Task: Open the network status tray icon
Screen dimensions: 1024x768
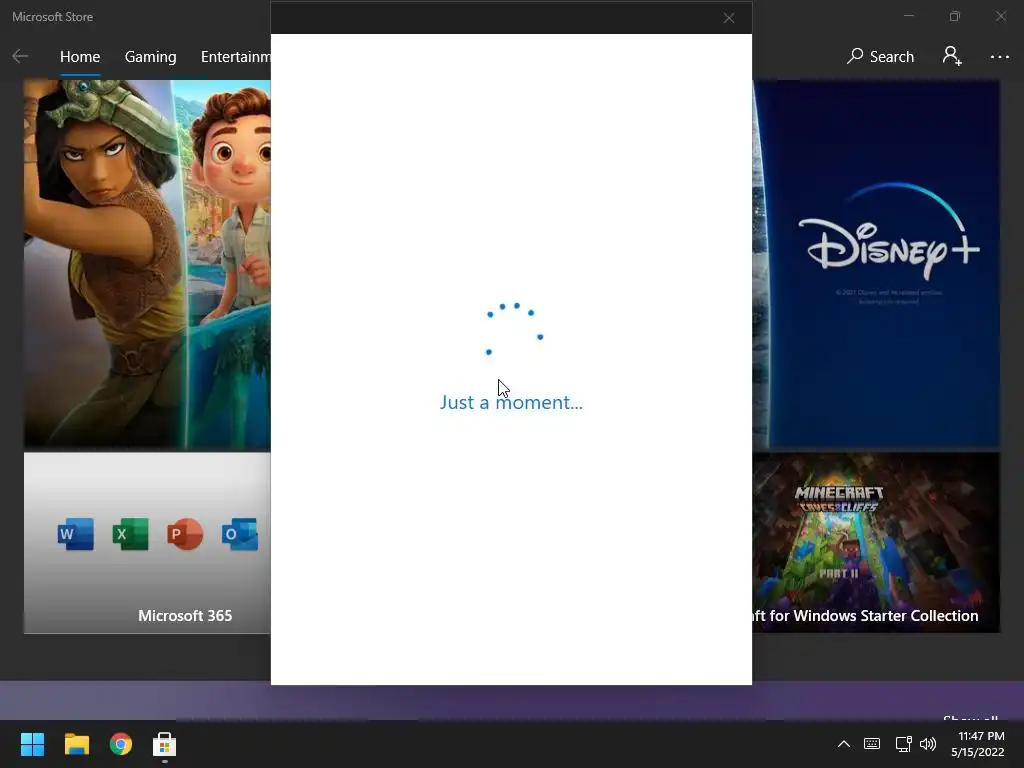Action: click(903, 744)
